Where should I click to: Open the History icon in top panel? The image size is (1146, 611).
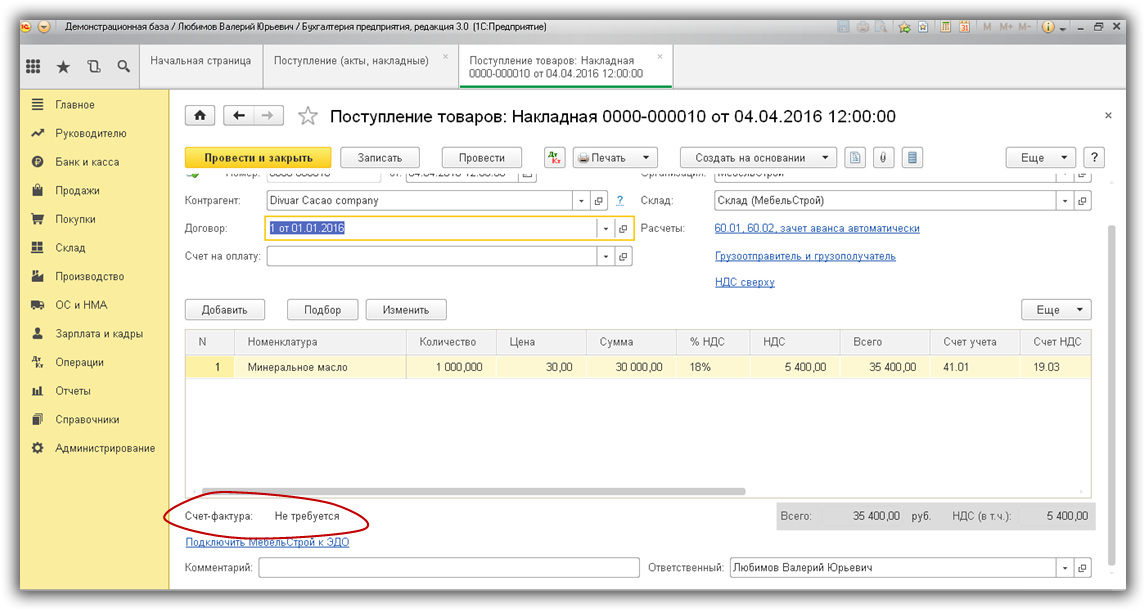pyautogui.click(x=93, y=67)
